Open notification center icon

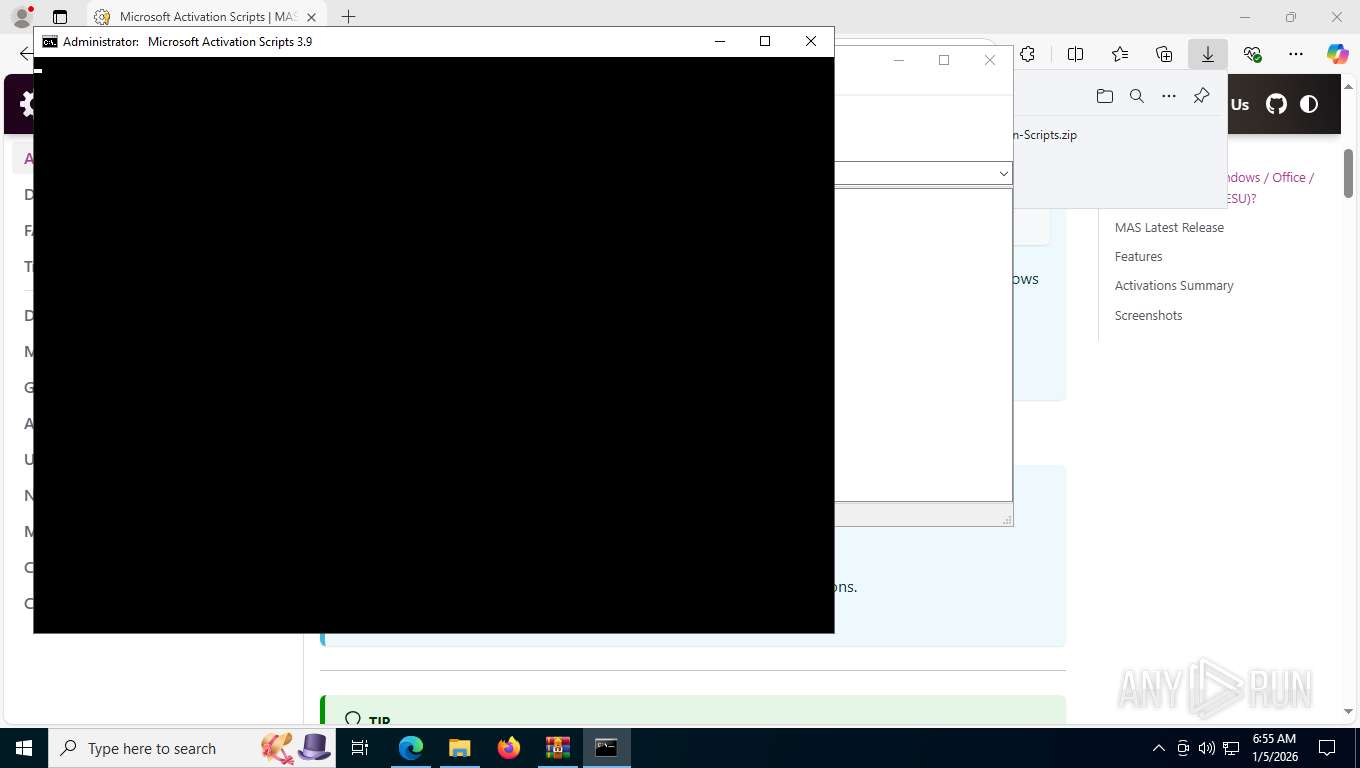click(x=1327, y=748)
